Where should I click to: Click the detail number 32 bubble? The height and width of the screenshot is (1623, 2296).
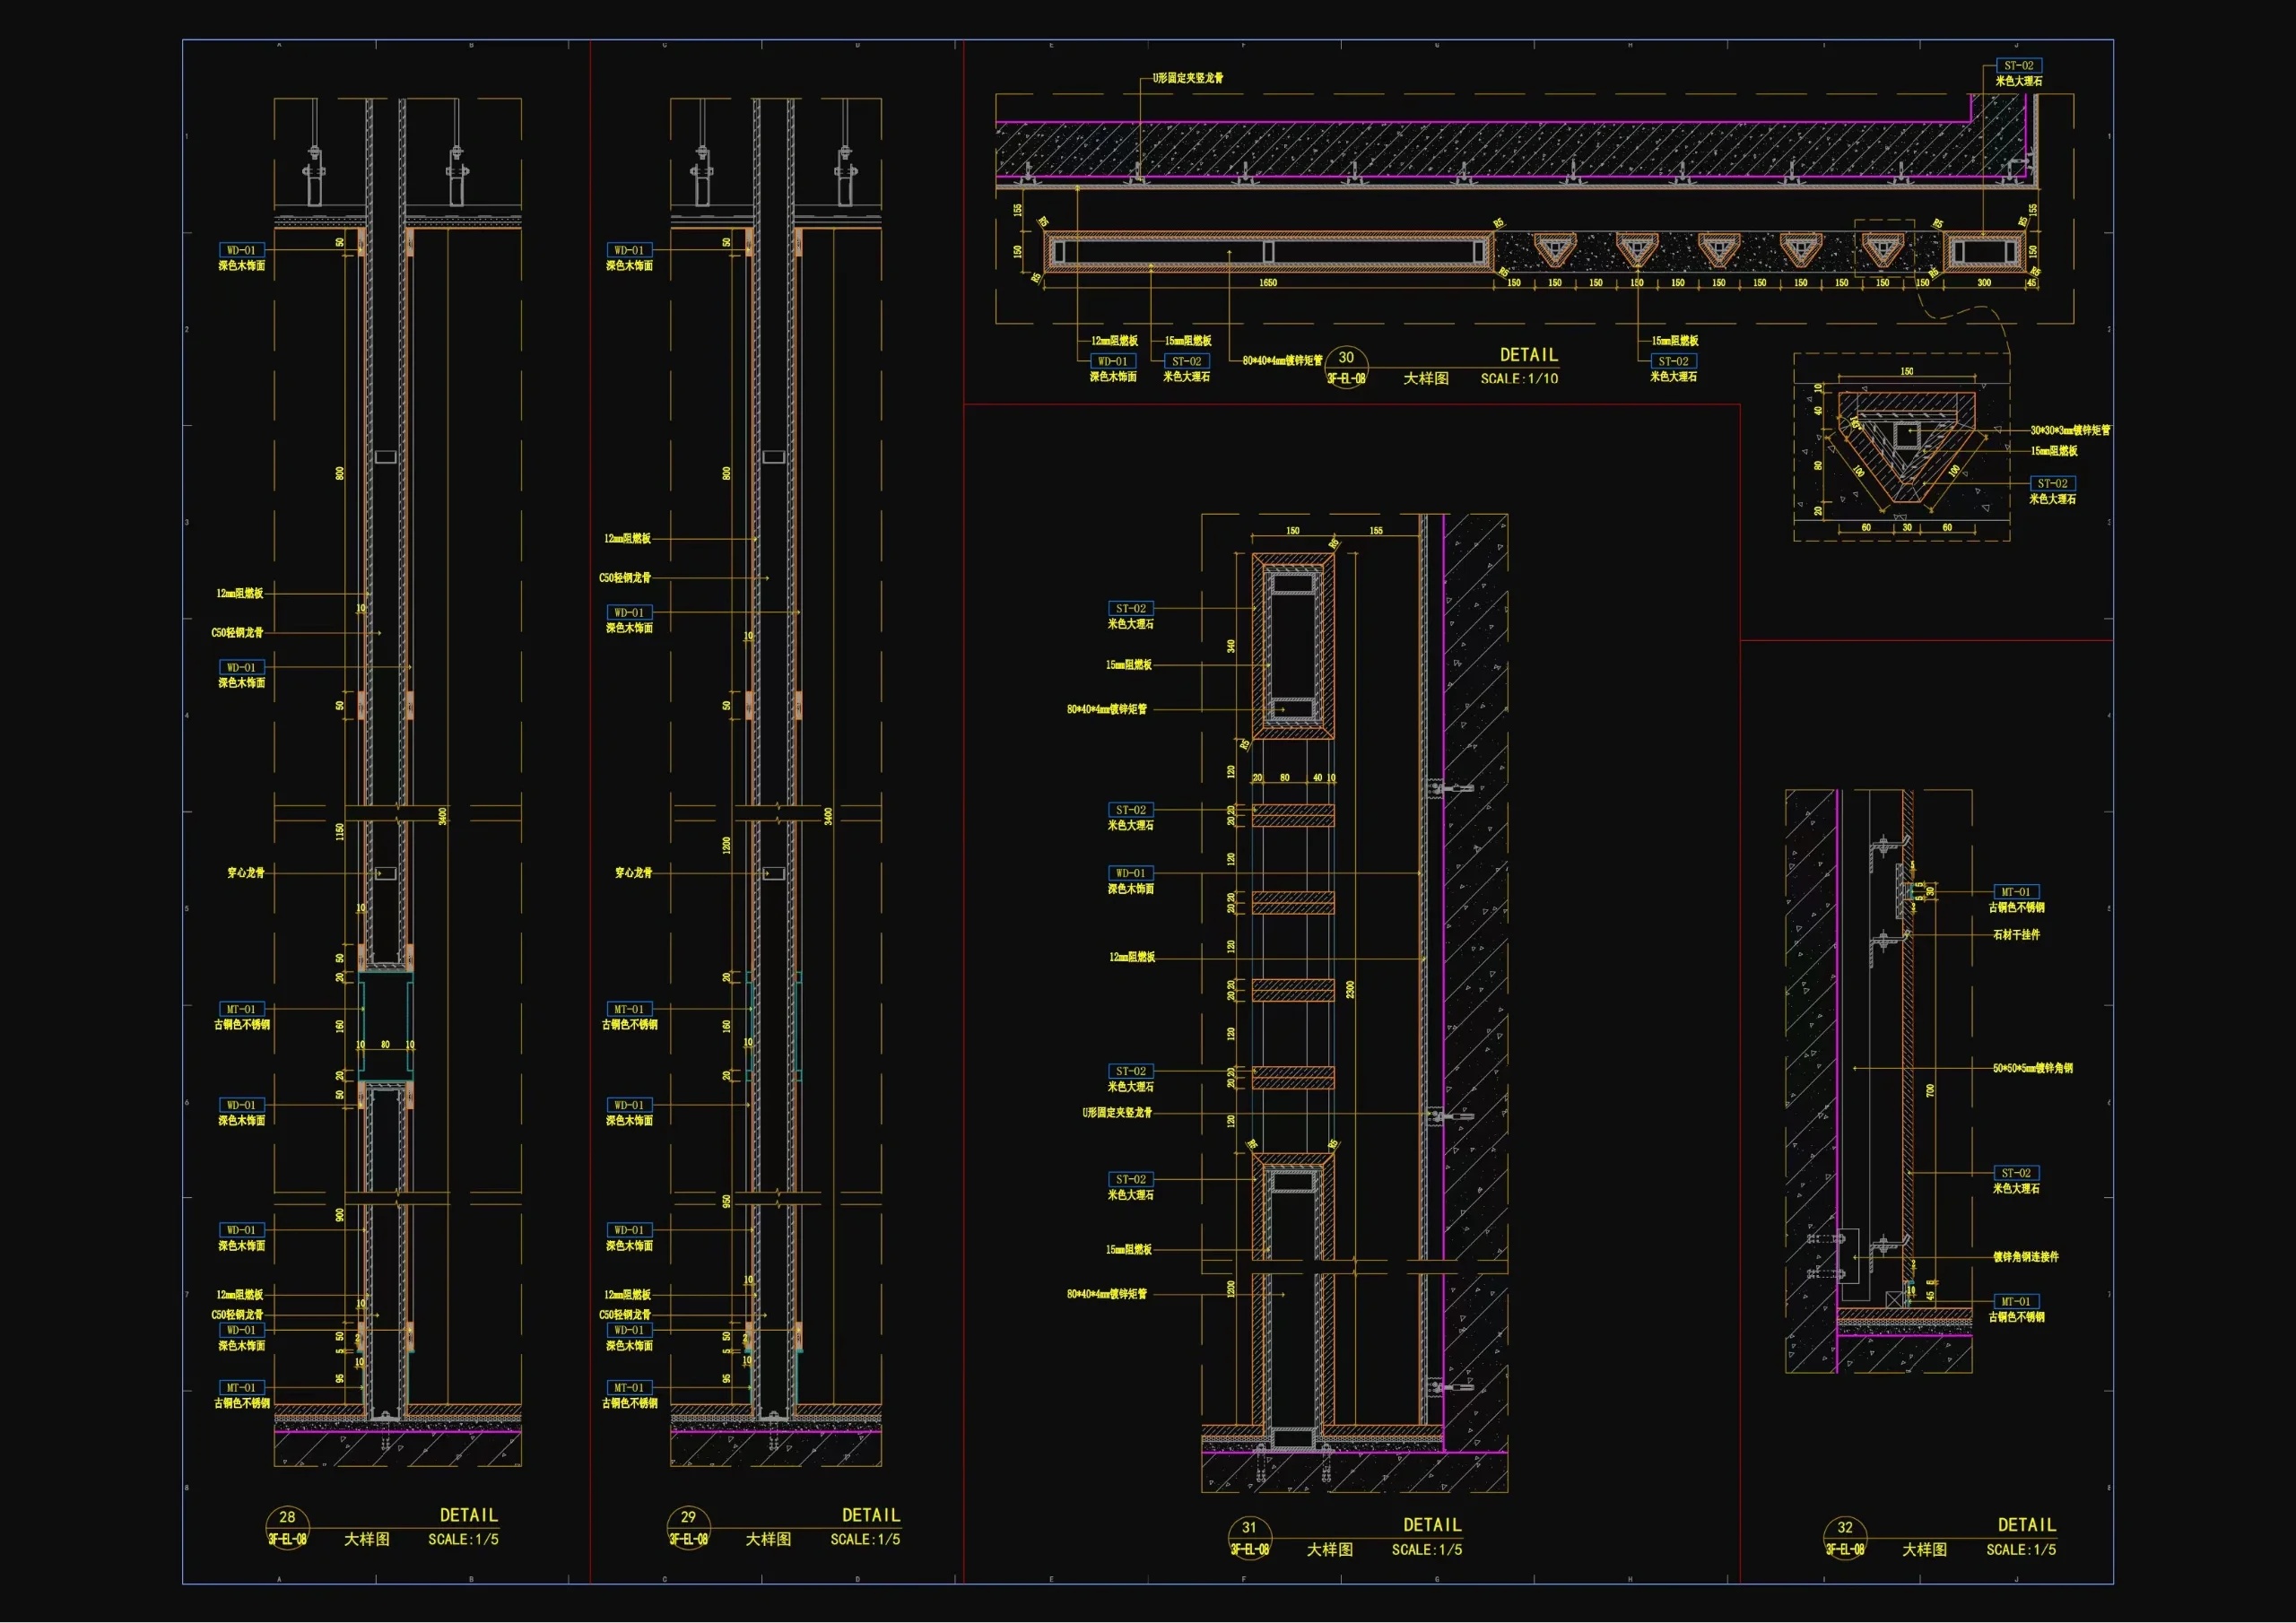[1845, 1537]
